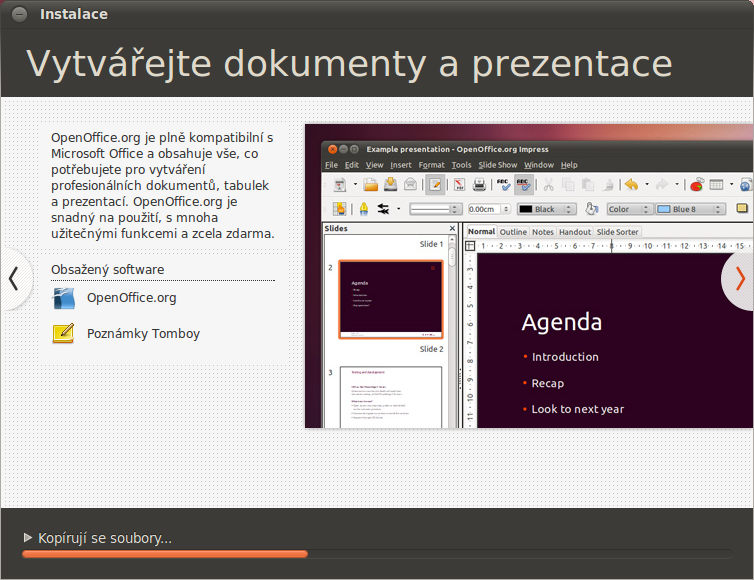This screenshot has height=580, width=754.
Task: Switch to the Slide Sorter tab
Action: [617, 232]
